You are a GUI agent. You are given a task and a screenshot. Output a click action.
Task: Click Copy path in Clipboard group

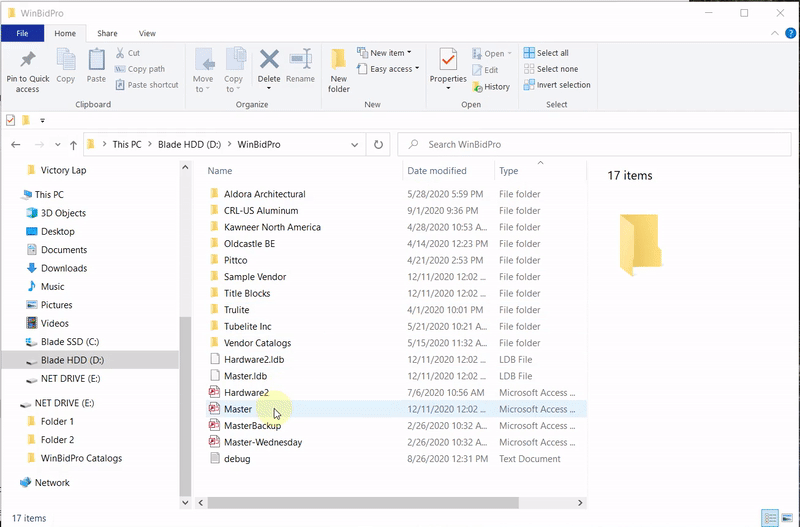140,69
